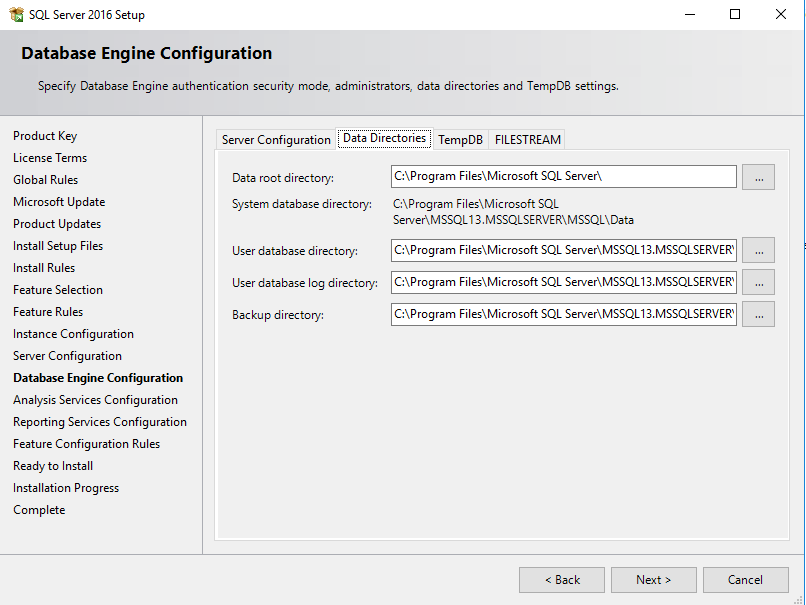Select Server Configuration step in sidebar
The height and width of the screenshot is (605, 806).
click(67, 356)
